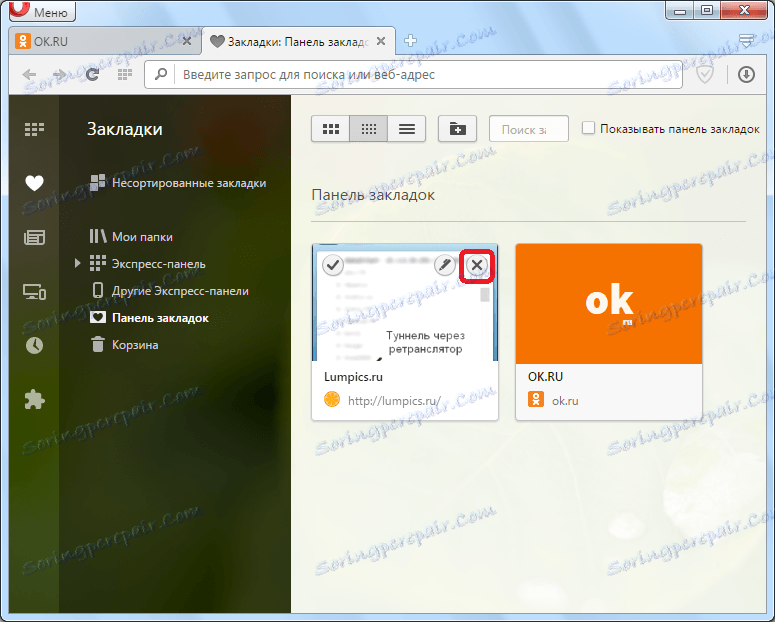Open the tab menu icon beside the tab strip

pyautogui.click(x=746, y=41)
